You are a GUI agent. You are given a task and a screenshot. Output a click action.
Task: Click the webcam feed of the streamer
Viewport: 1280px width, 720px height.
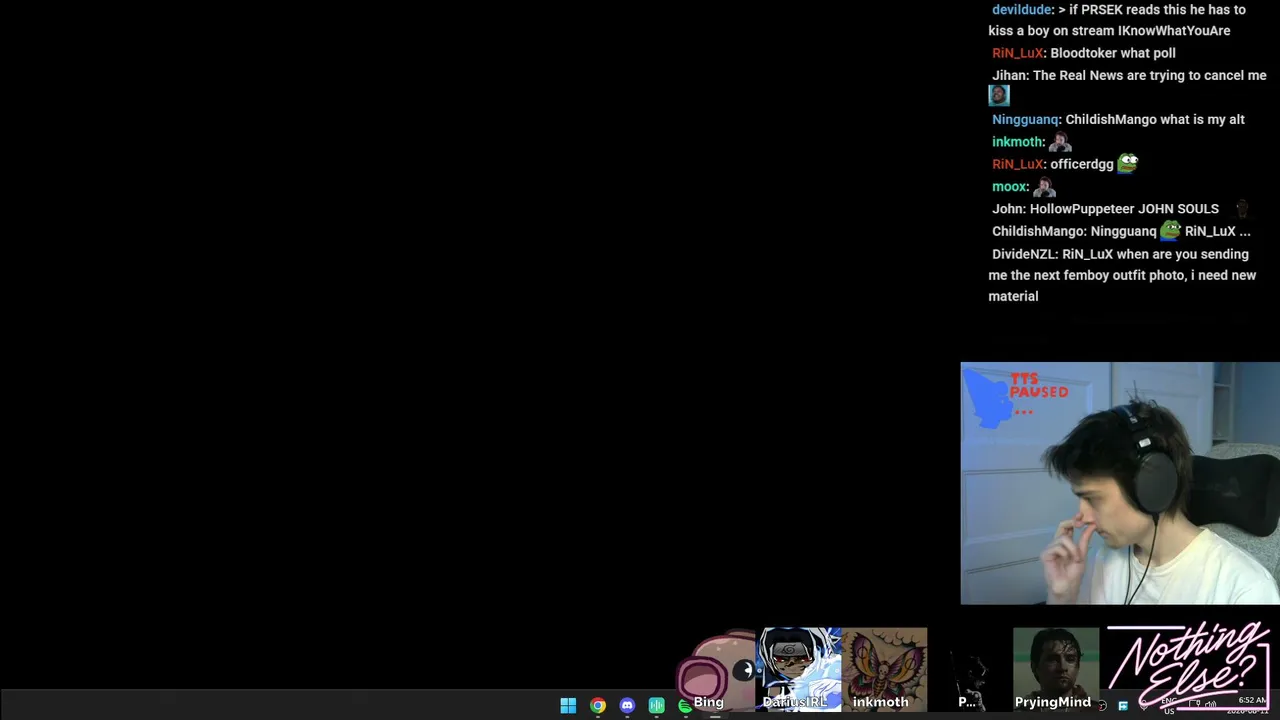point(1120,484)
